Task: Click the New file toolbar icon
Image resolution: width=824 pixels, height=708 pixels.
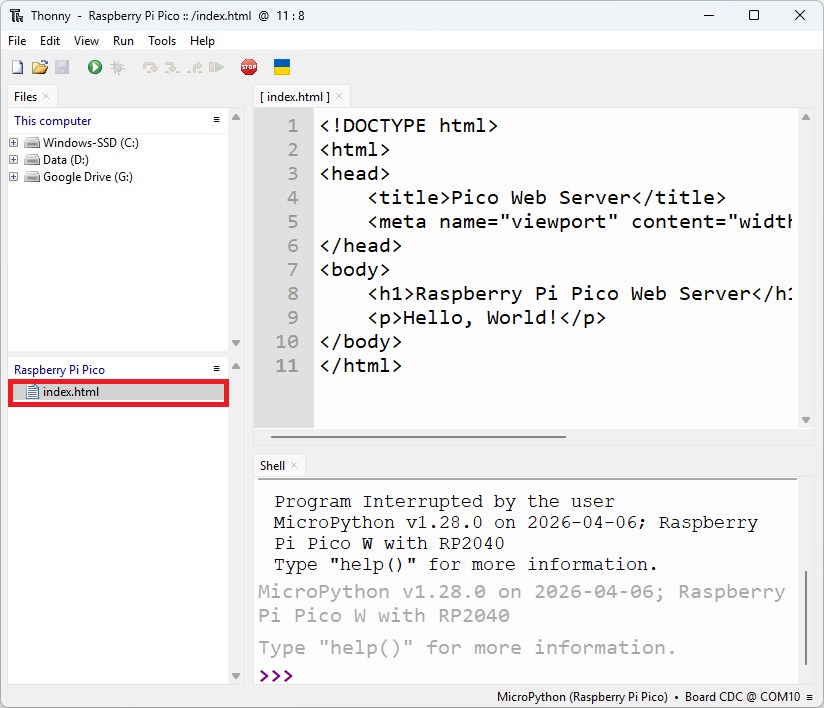Action: pos(17,67)
